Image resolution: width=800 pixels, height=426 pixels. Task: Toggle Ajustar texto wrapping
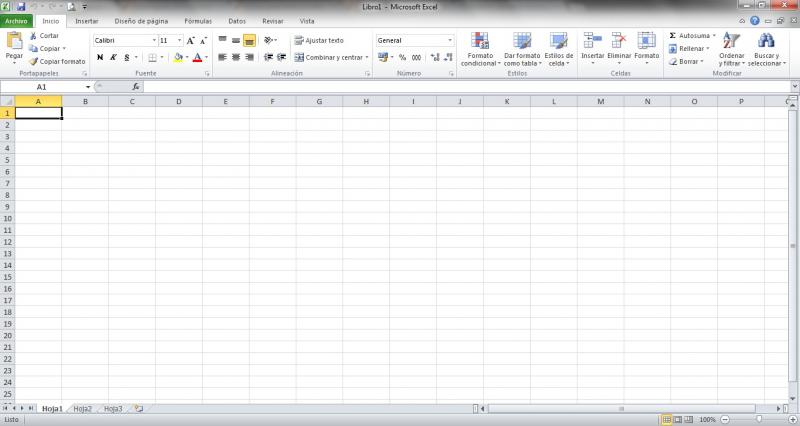coord(318,40)
